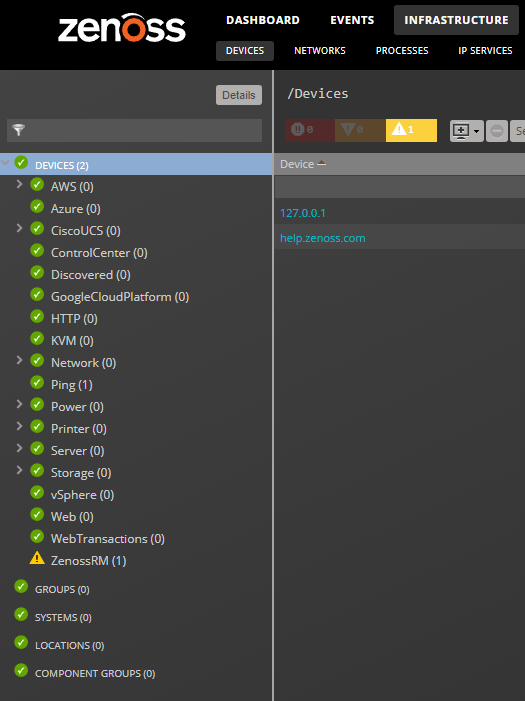Open the Add Device monitor icon menu
Screen dimensions: 525x701
click(466, 131)
